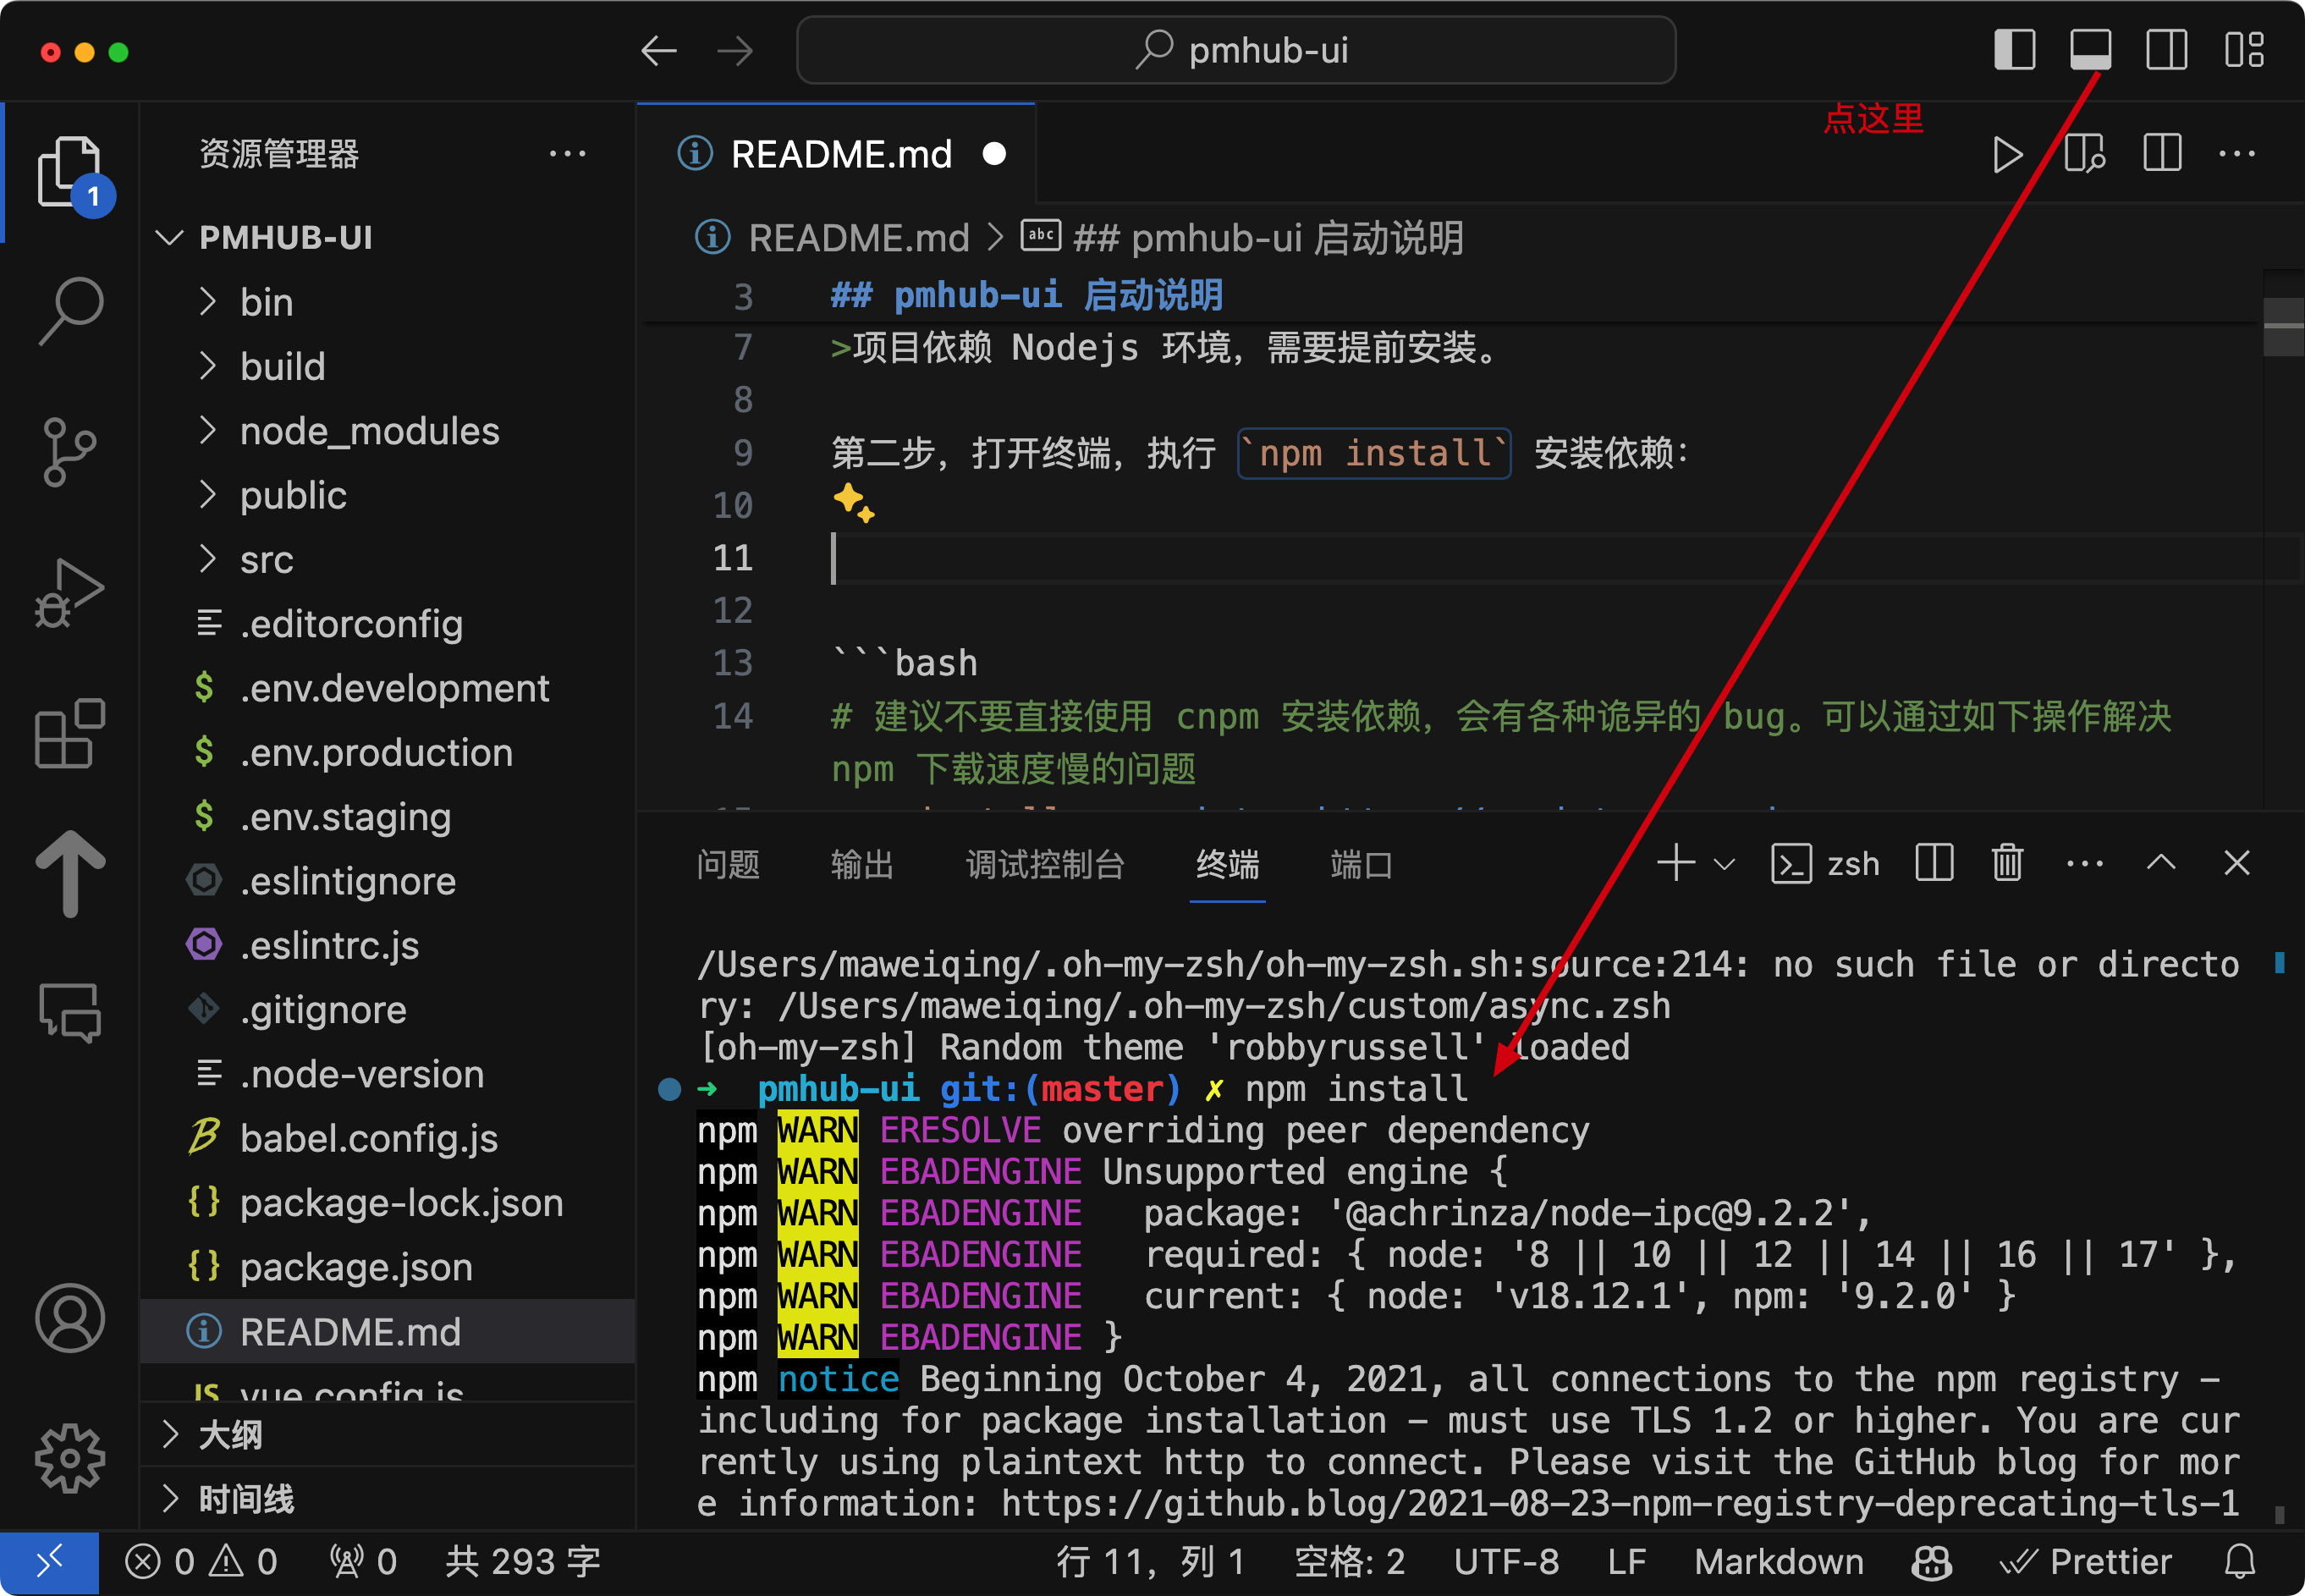2305x1596 pixels.
Task: Change language mode from Markdown
Action: pyautogui.click(x=1778, y=1561)
